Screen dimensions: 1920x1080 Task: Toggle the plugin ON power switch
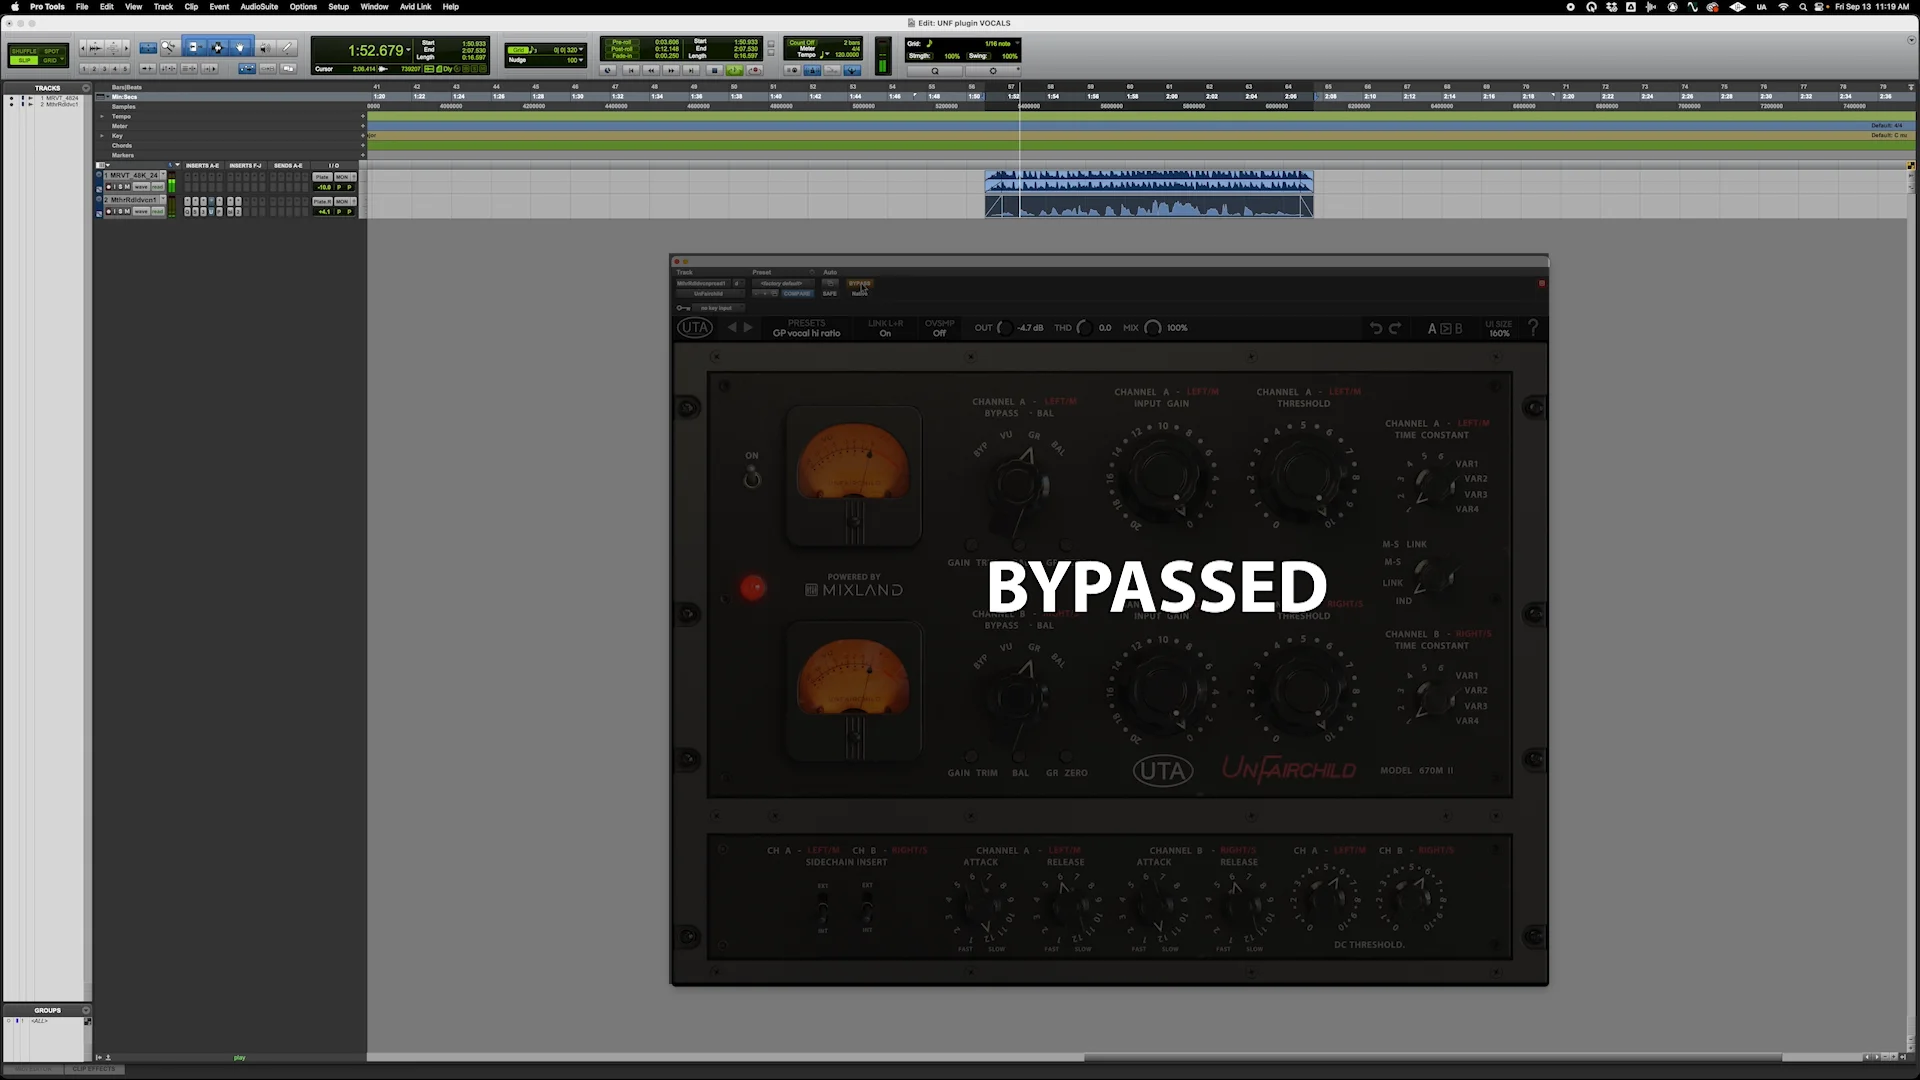(x=752, y=478)
